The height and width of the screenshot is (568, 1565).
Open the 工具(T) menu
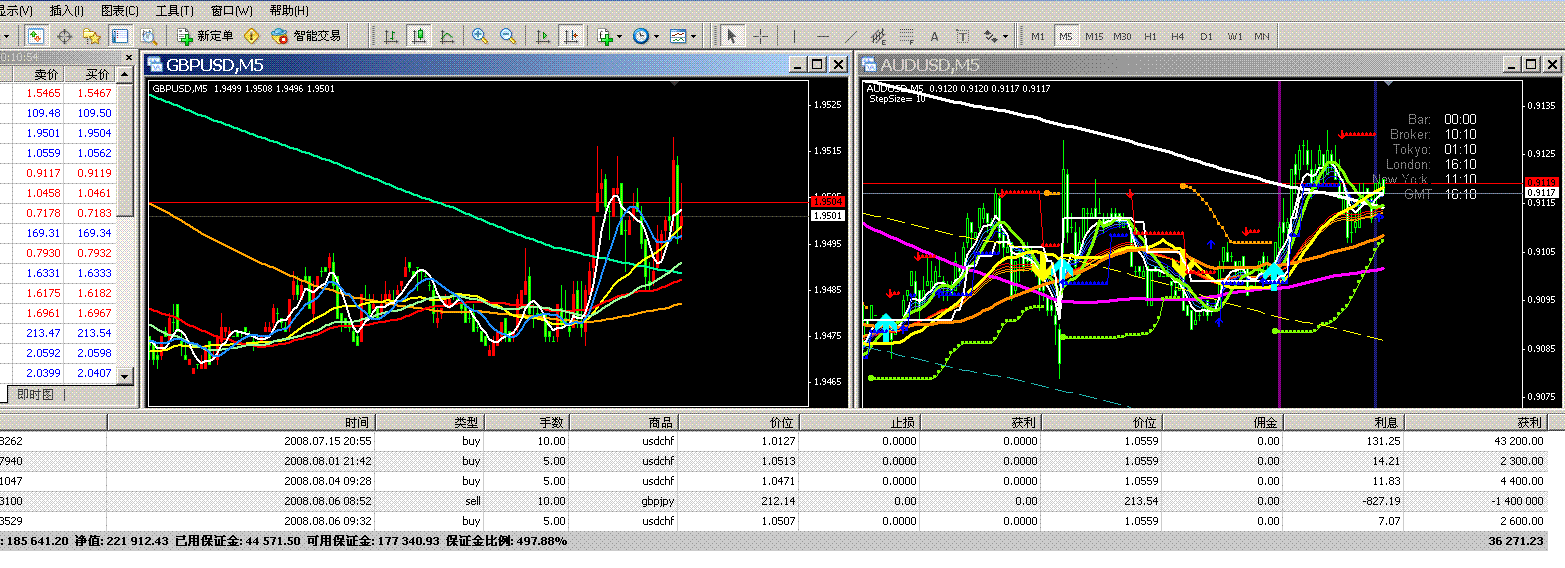(x=174, y=10)
